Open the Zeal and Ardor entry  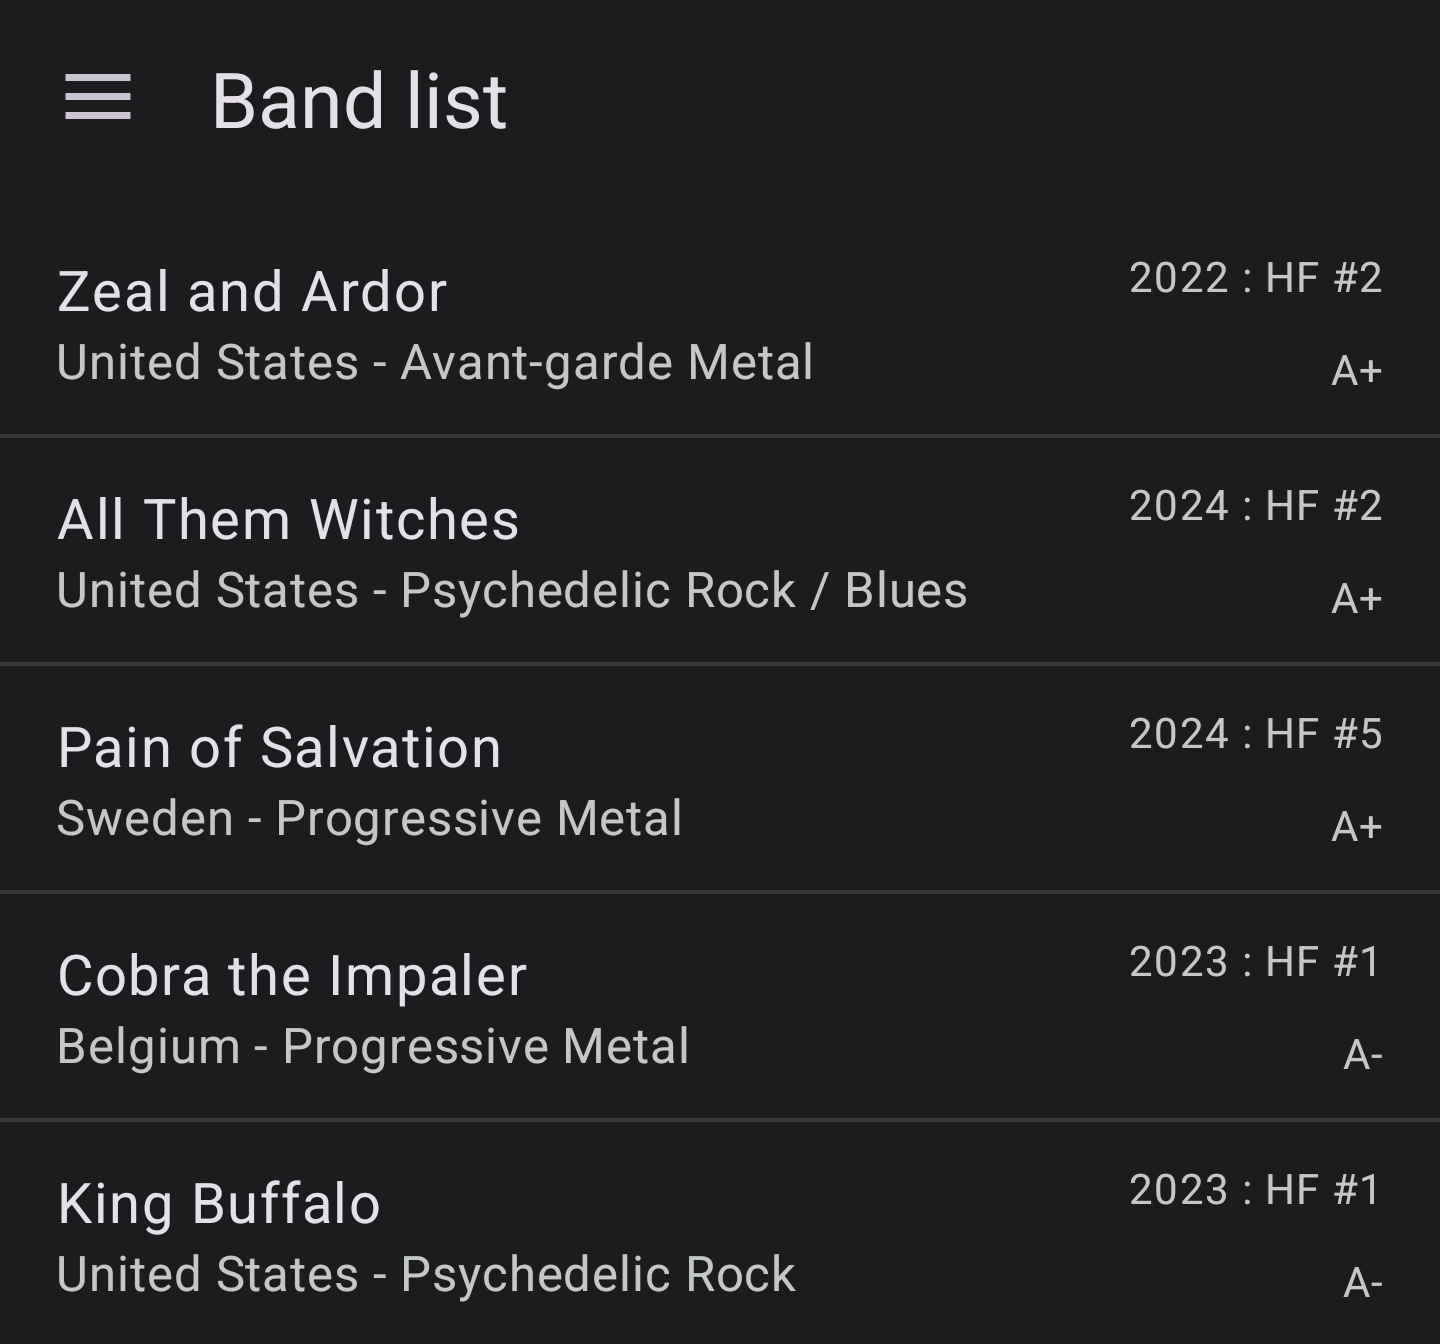coord(252,292)
